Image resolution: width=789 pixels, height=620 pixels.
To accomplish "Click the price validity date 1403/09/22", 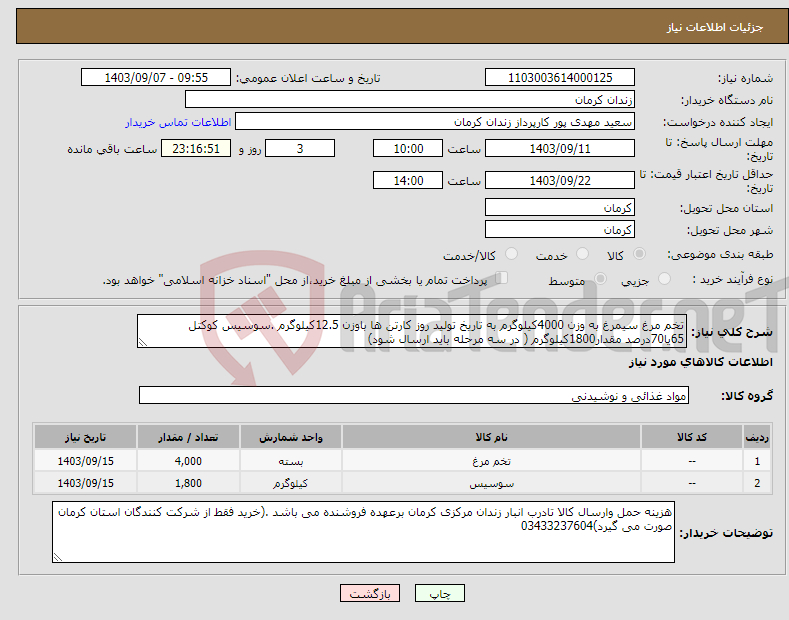I will pyautogui.click(x=560, y=180).
